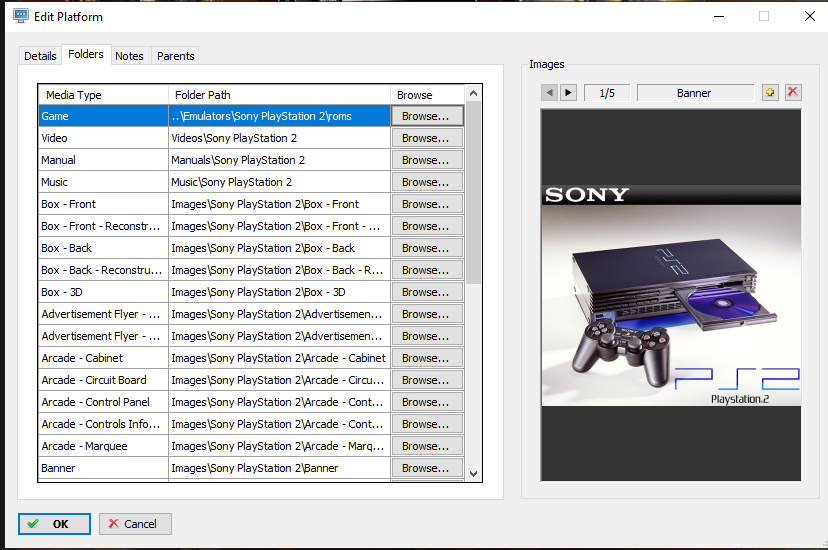Open the Notes tab
Screen dimensions: 828x550
tap(129, 56)
